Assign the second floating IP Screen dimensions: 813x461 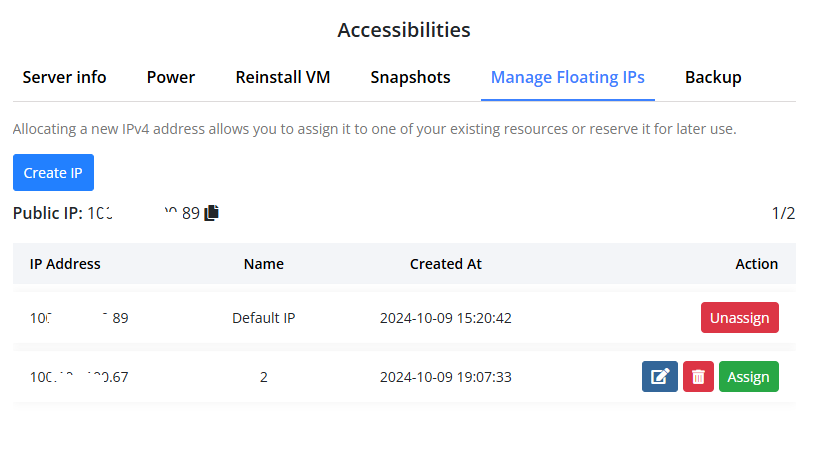point(748,377)
